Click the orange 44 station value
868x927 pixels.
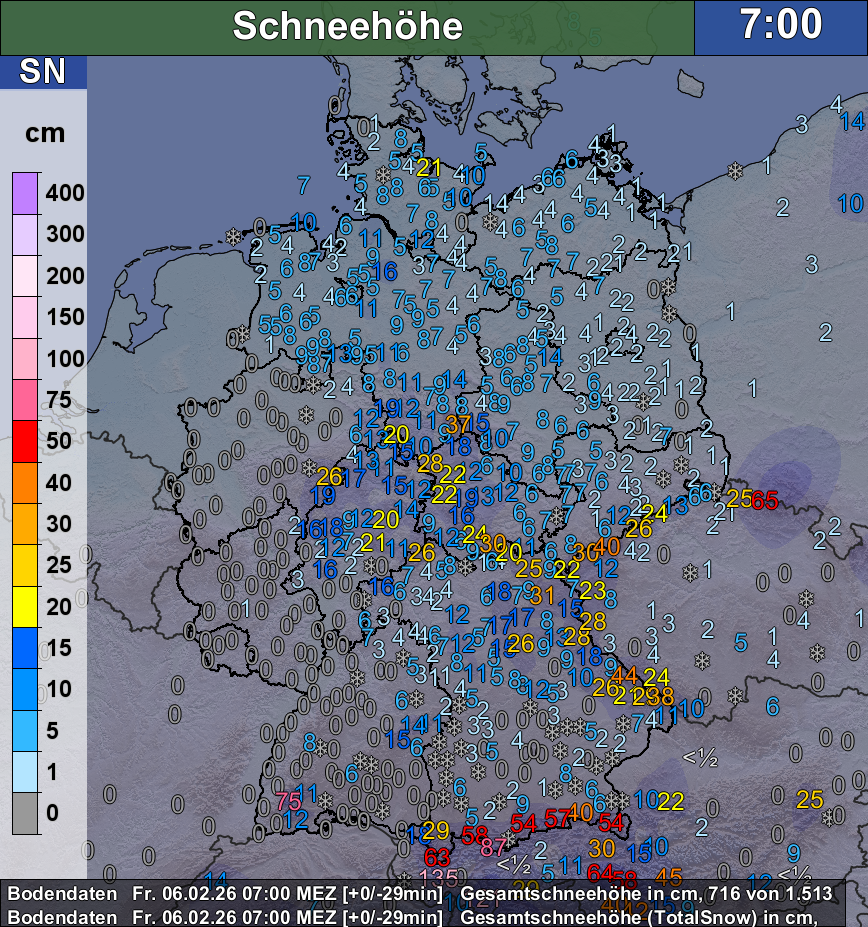(624, 674)
